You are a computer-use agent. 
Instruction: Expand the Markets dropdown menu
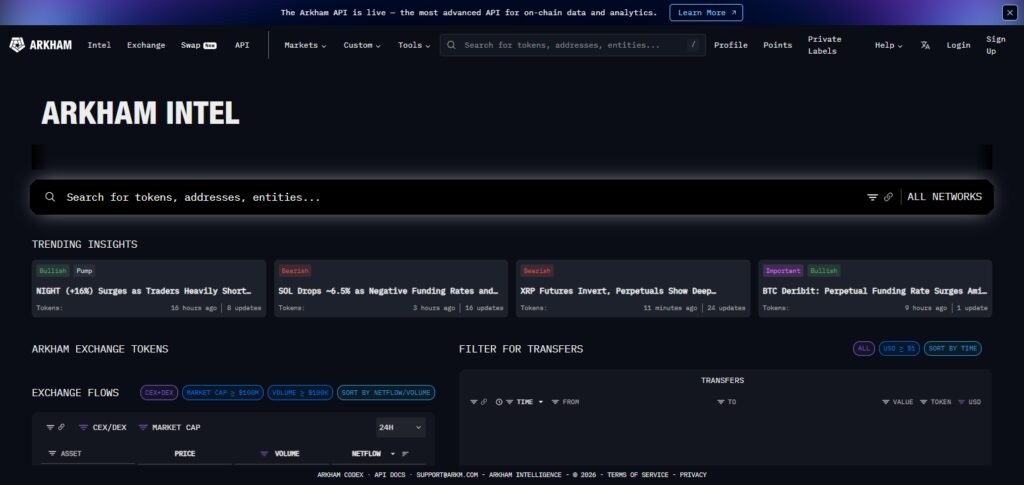(x=305, y=45)
